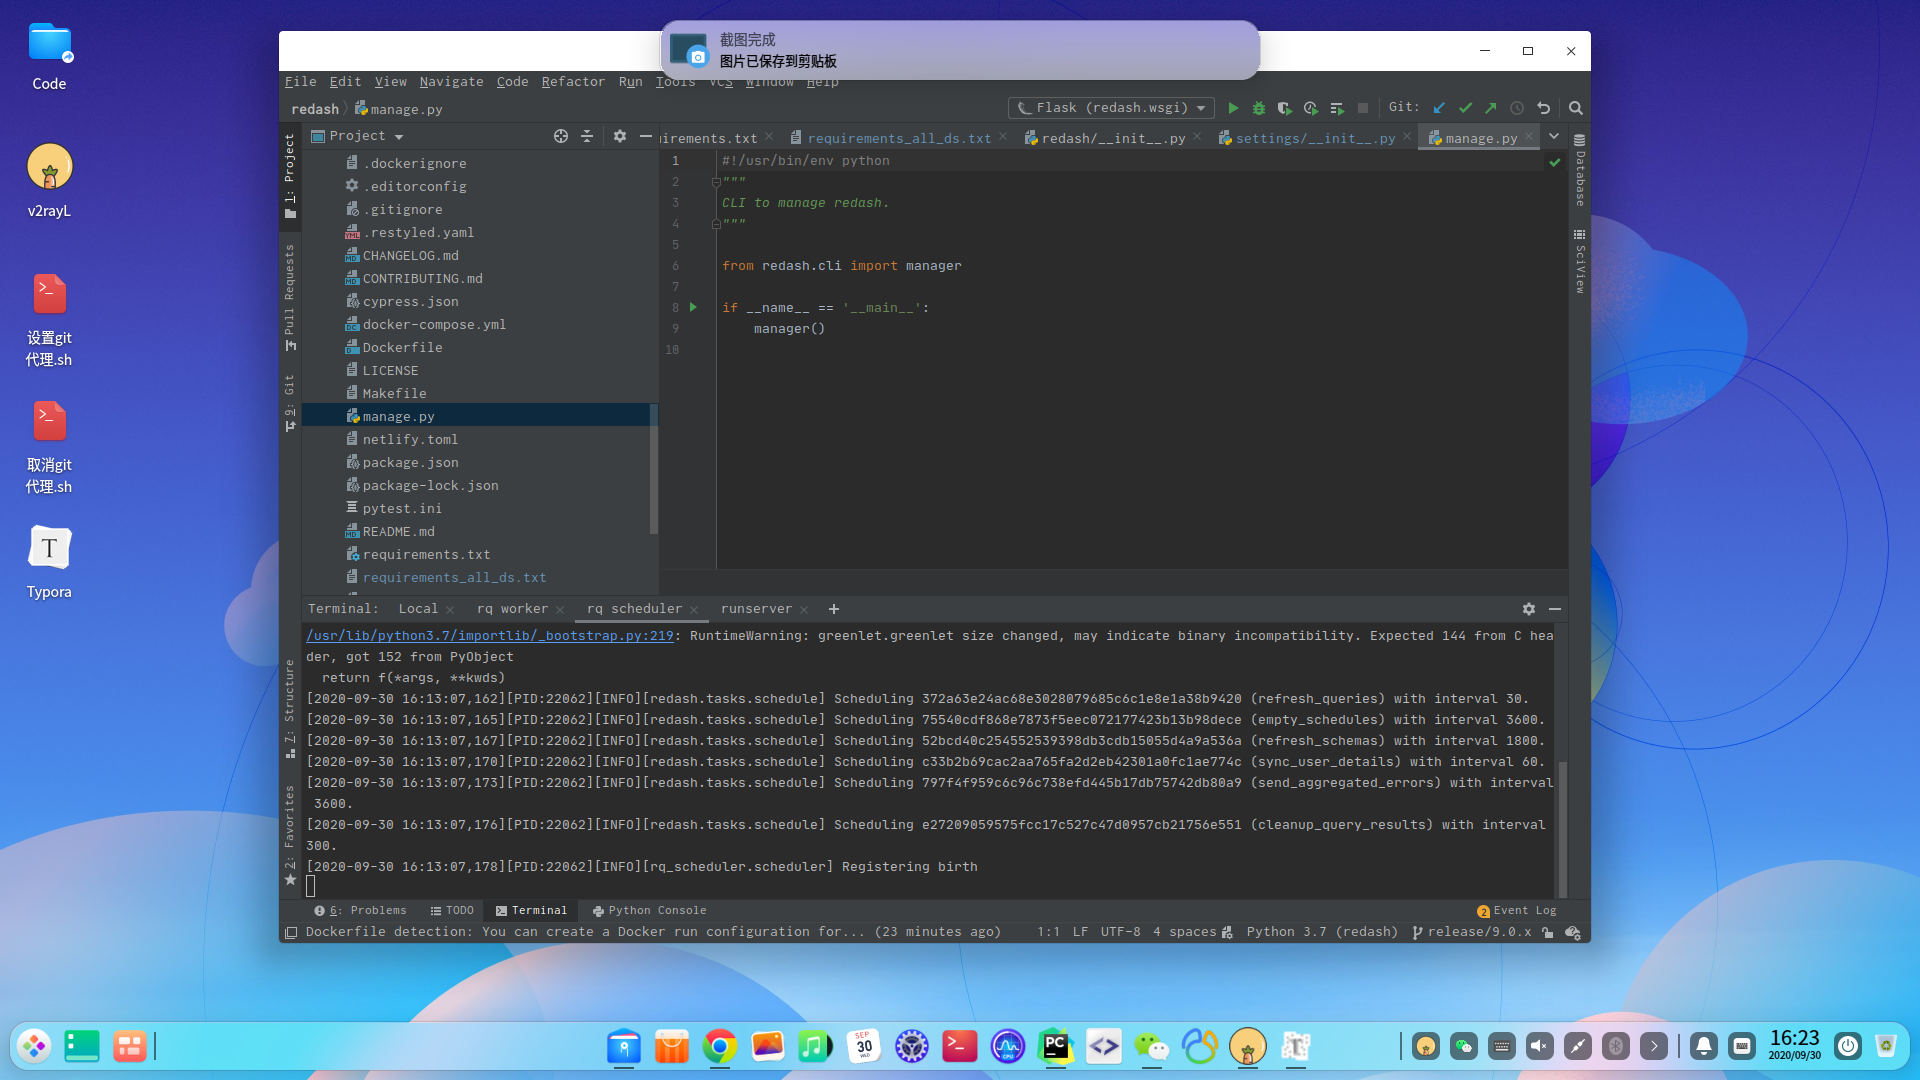Open Project panel settings gear
Screen dimensions: 1920x1080
pyautogui.click(x=620, y=136)
